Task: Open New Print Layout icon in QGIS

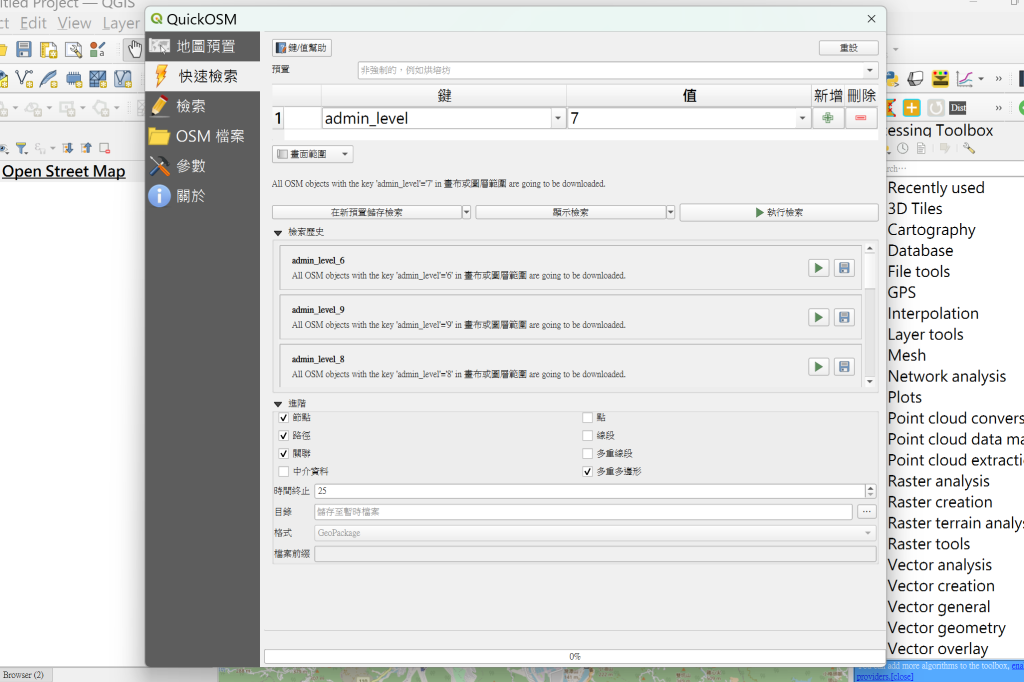Action: pyautogui.click(x=49, y=50)
